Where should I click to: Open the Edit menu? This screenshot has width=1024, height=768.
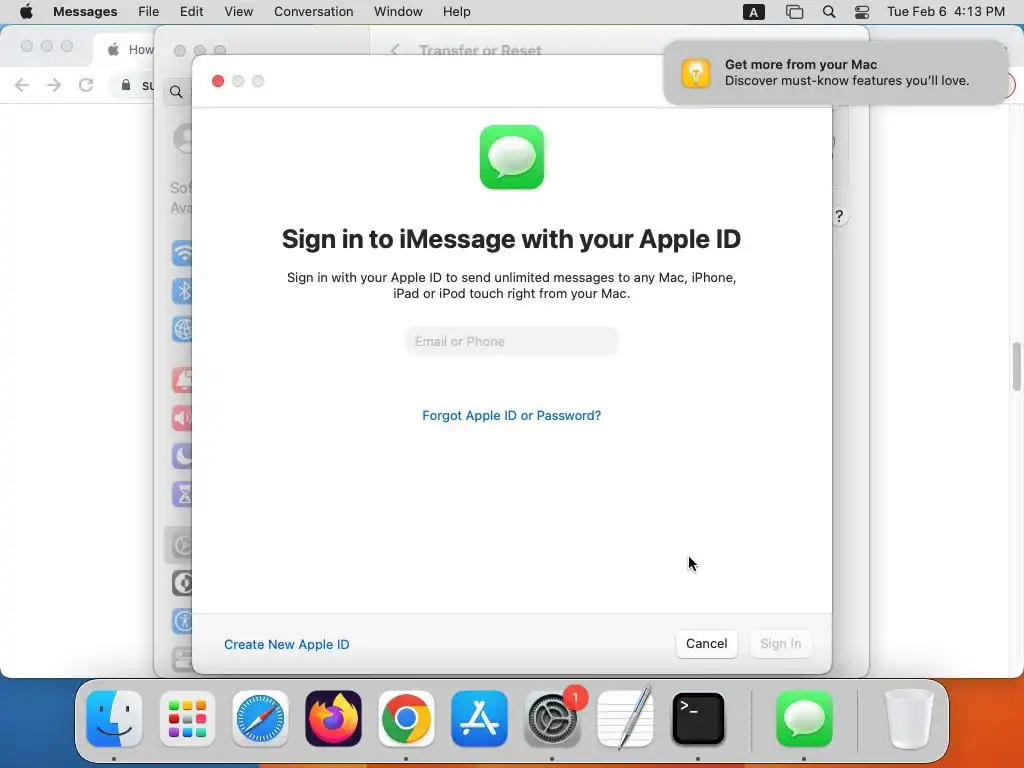pyautogui.click(x=191, y=12)
